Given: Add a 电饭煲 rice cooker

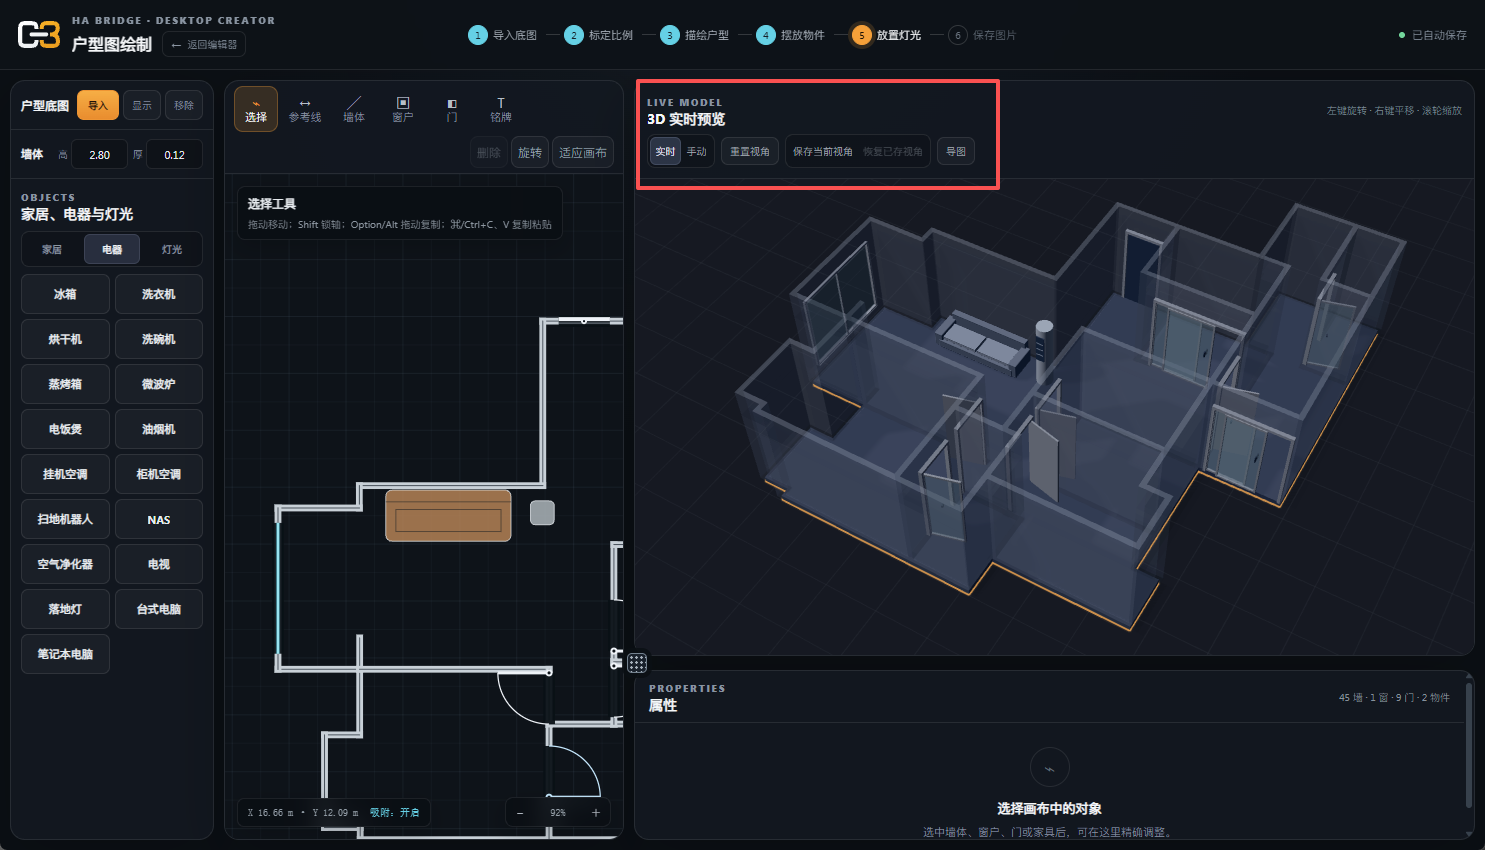Looking at the screenshot, I should click(65, 429).
